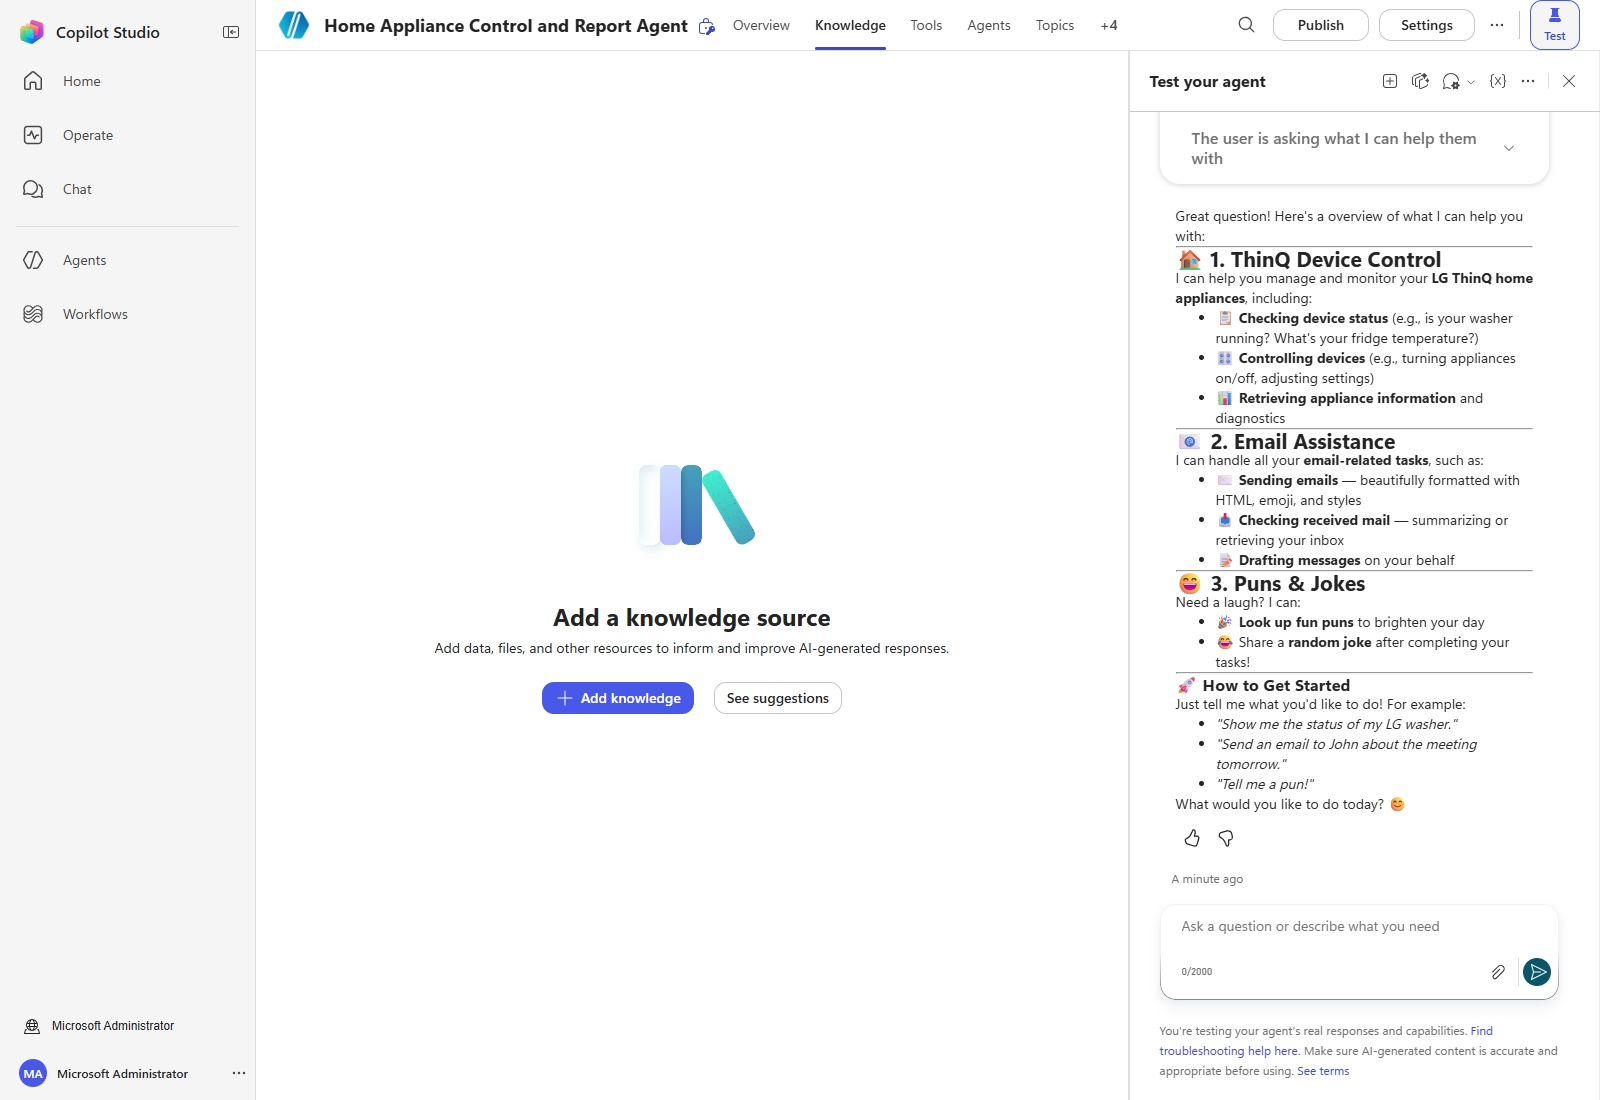
Task: Open agent Settings
Action: [x=1427, y=25]
